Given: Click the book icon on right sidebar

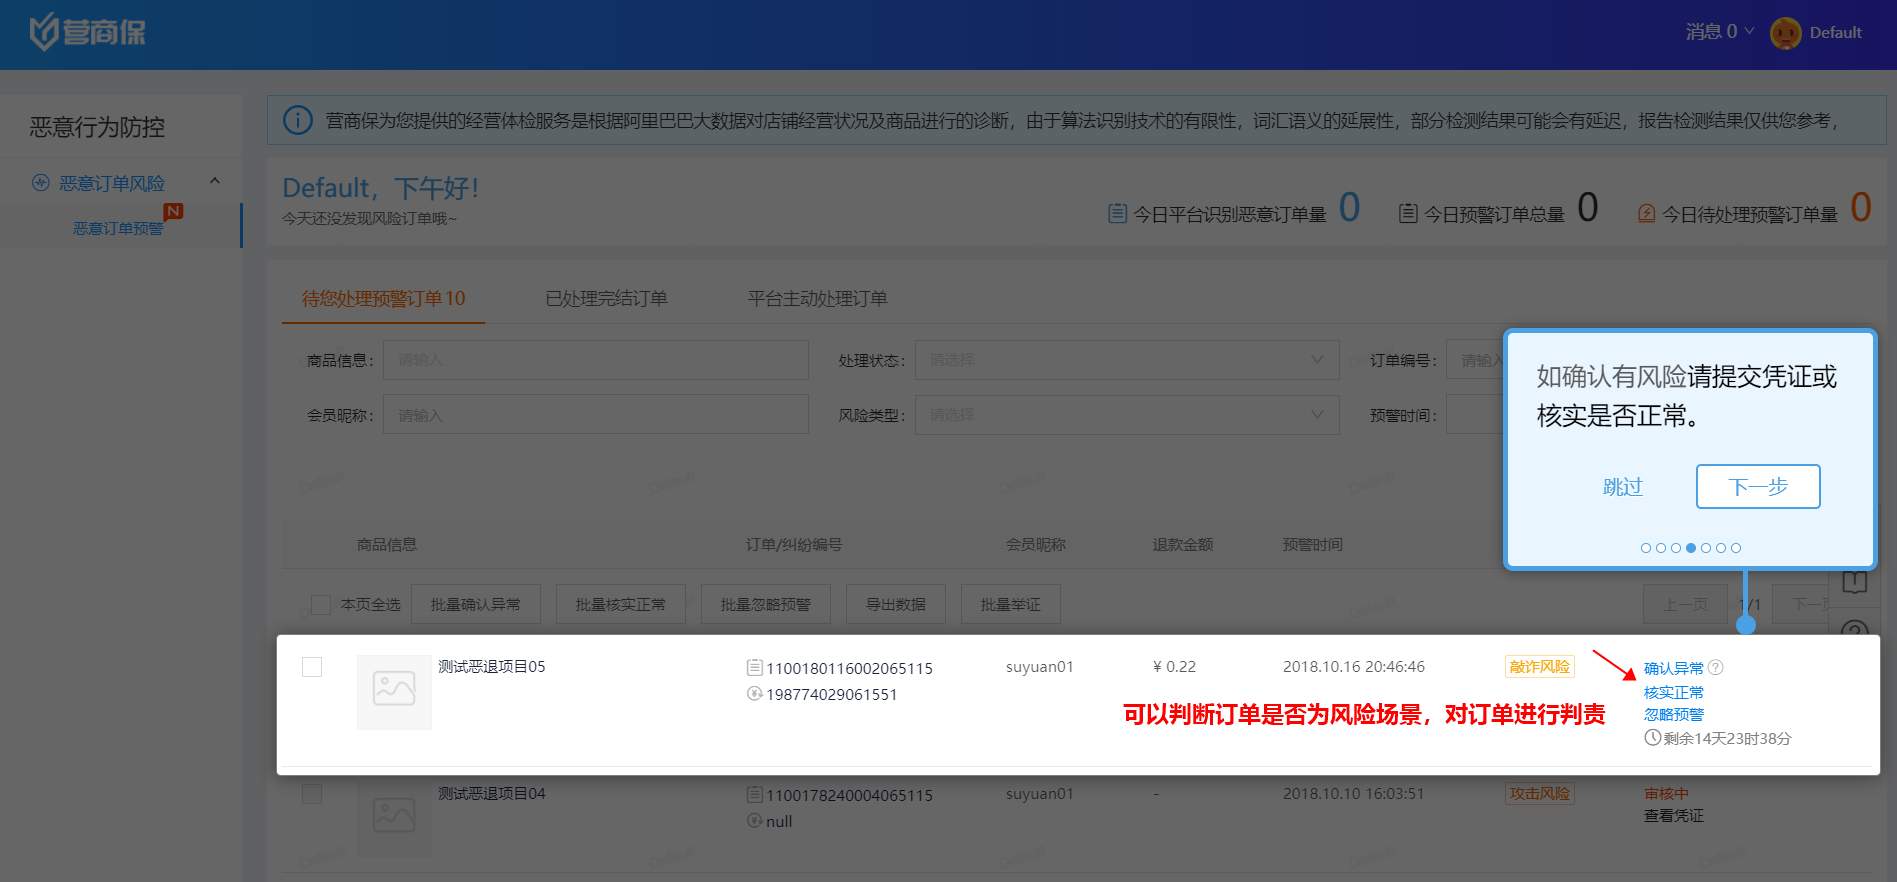Looking at the screenshot, I should coord(1854,583).
